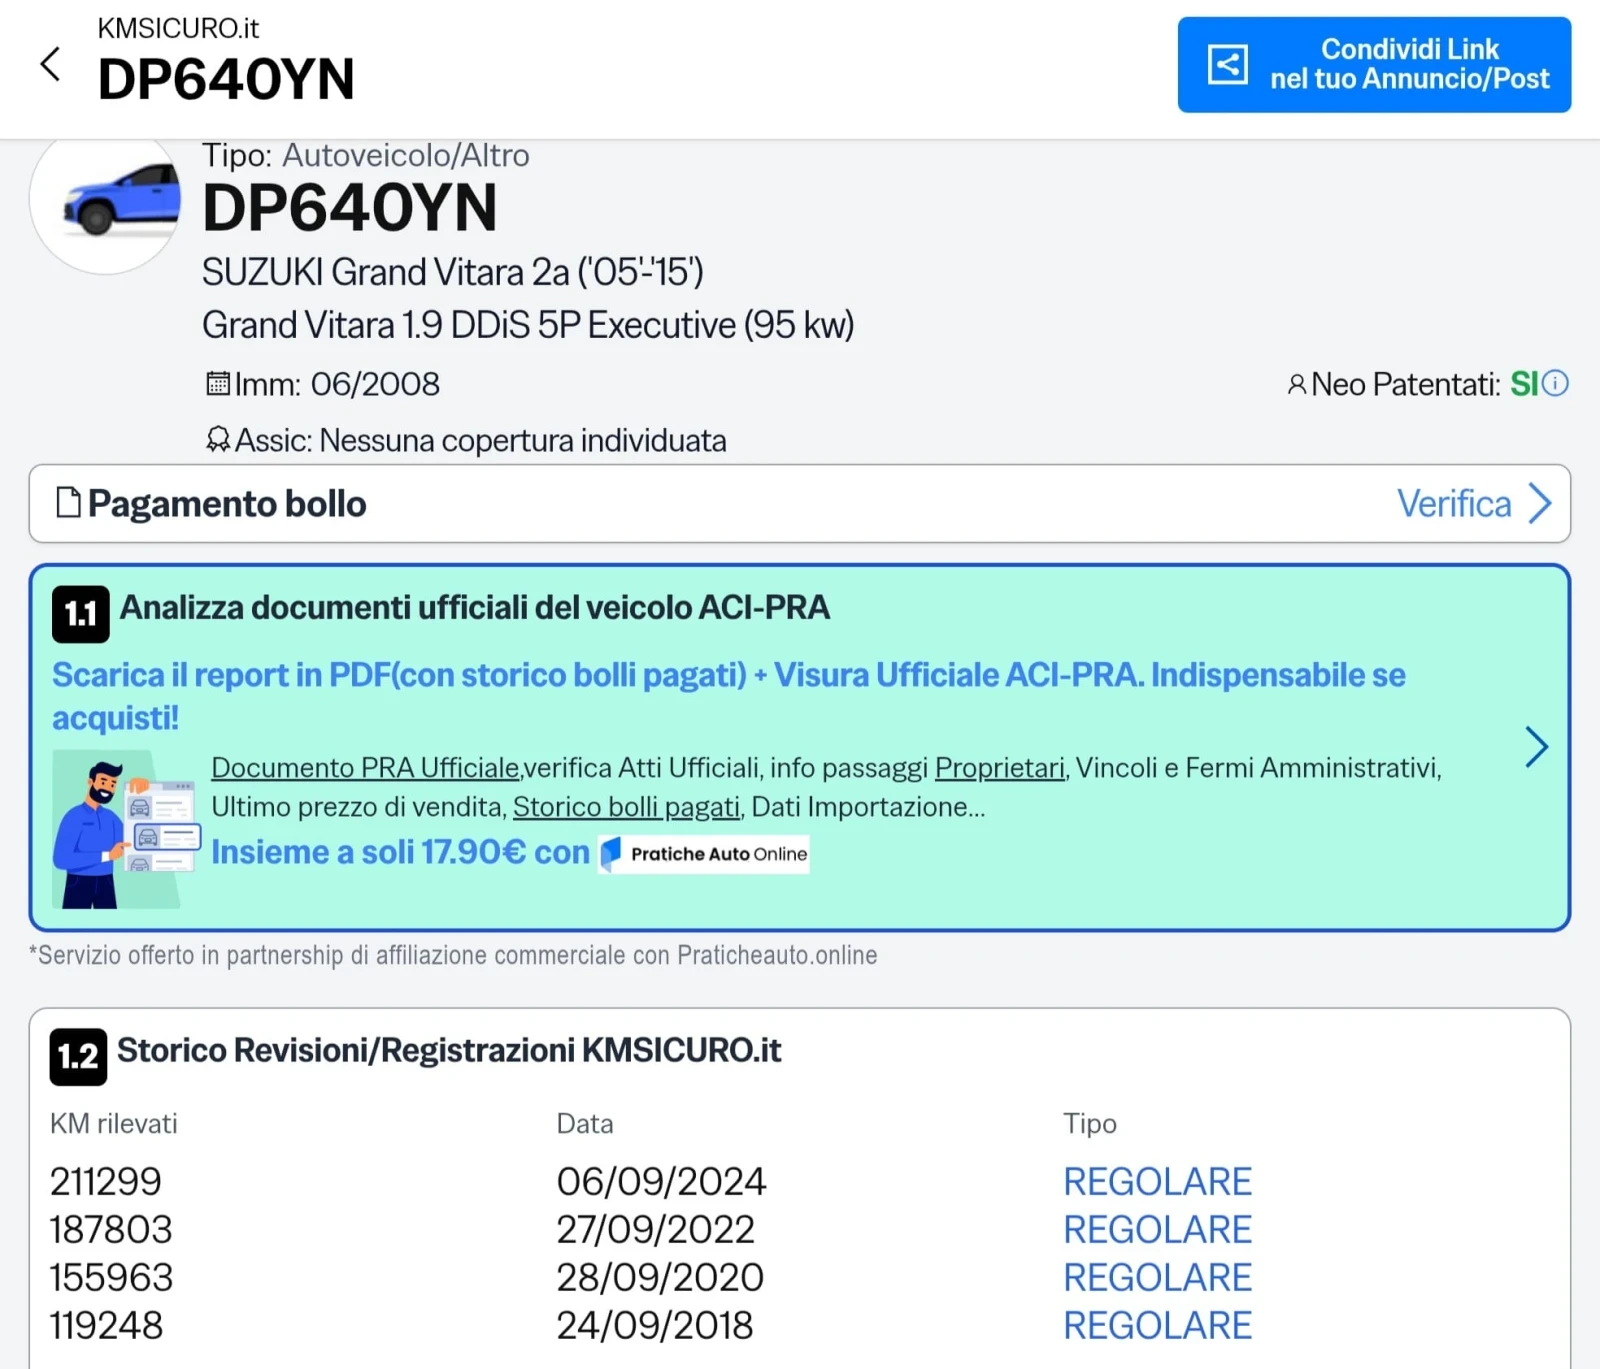
Task: Tap the person icon beside Neo Patentati
Action: (x=1296, y=384)
